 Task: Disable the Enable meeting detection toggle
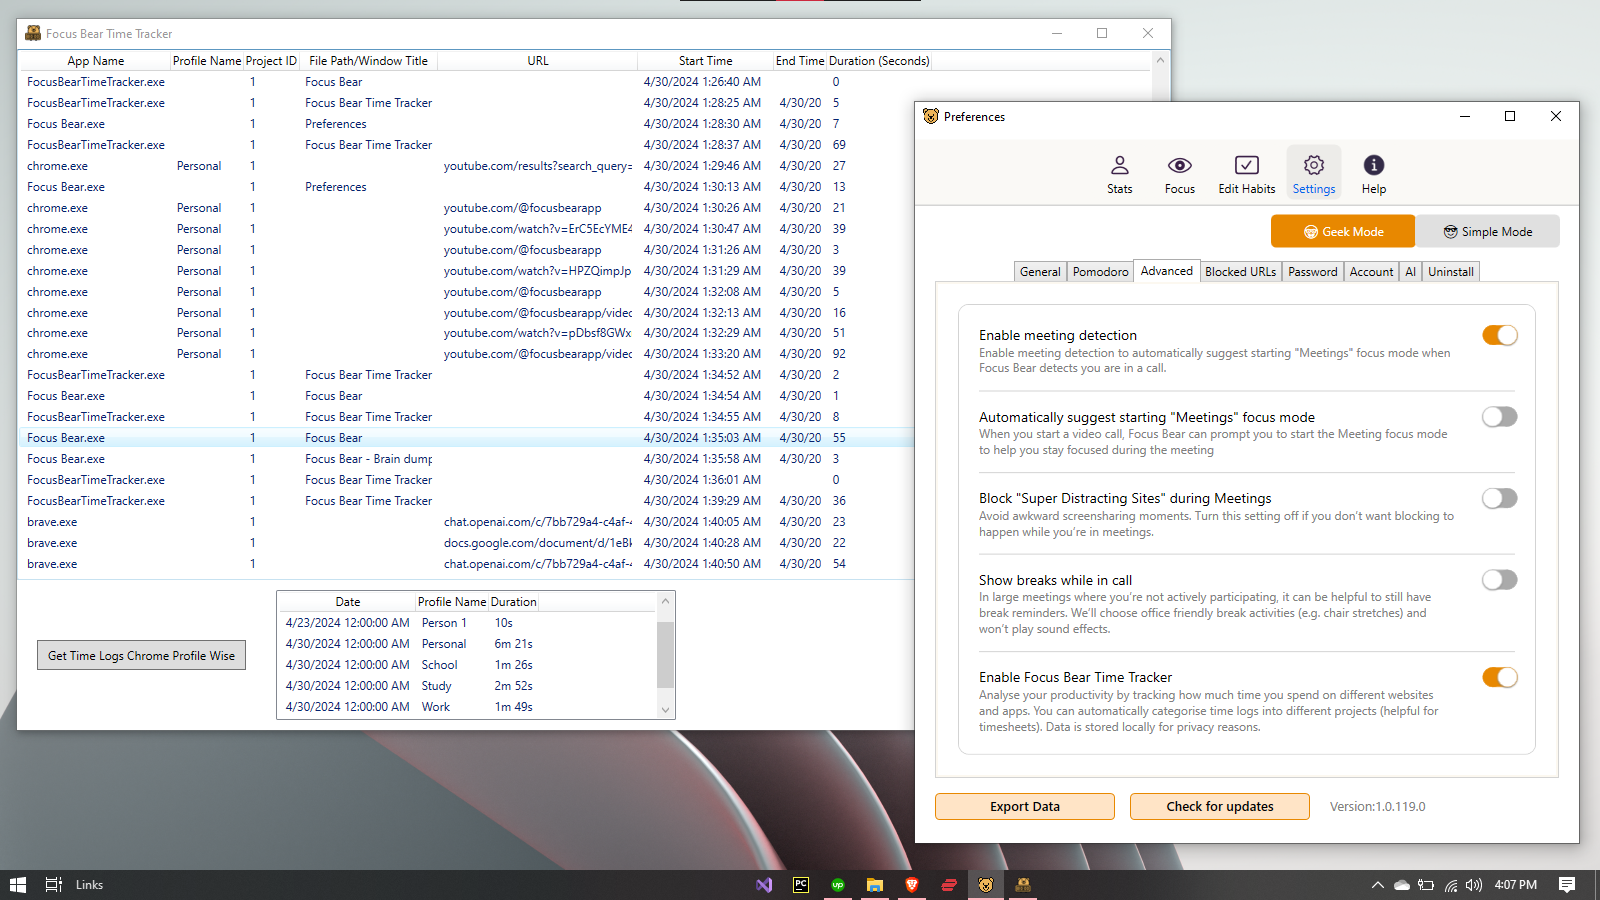[x=1499, y=335]
